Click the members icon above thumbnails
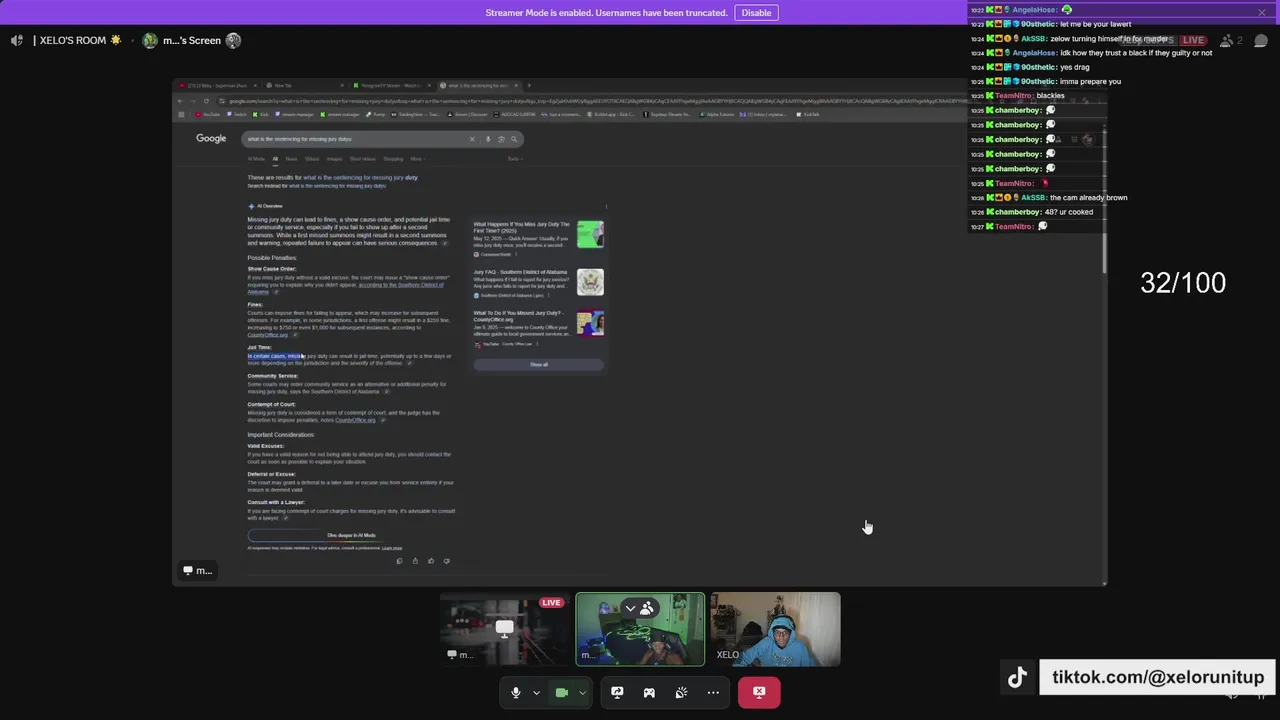1280x720 pixels. [647, 608]
